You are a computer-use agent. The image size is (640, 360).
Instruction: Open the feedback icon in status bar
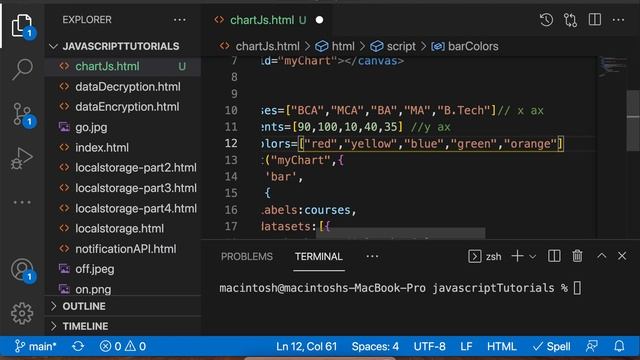tap(592, 347)
